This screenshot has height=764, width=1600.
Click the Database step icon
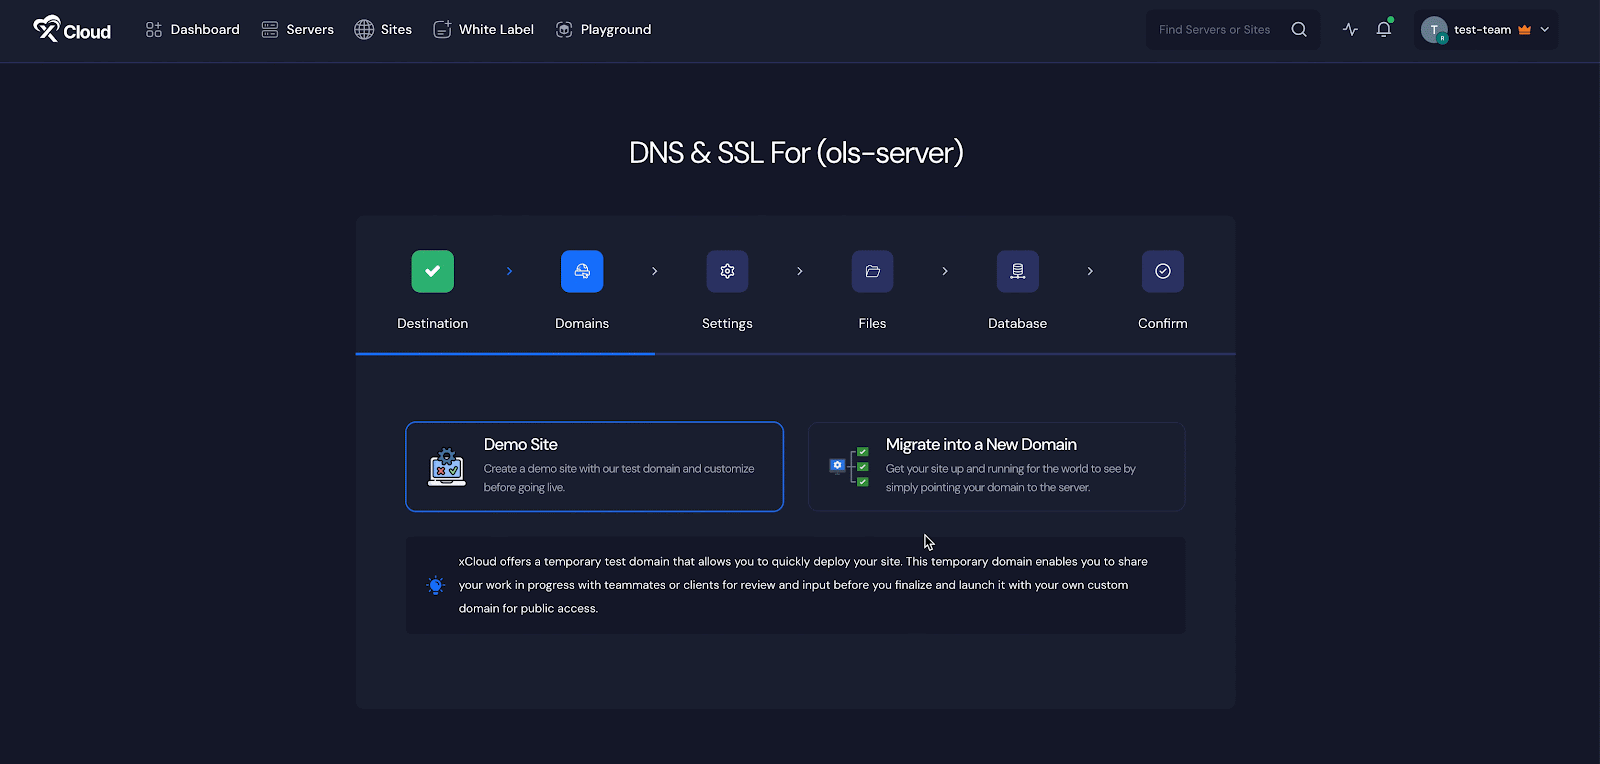[1017, 271]
